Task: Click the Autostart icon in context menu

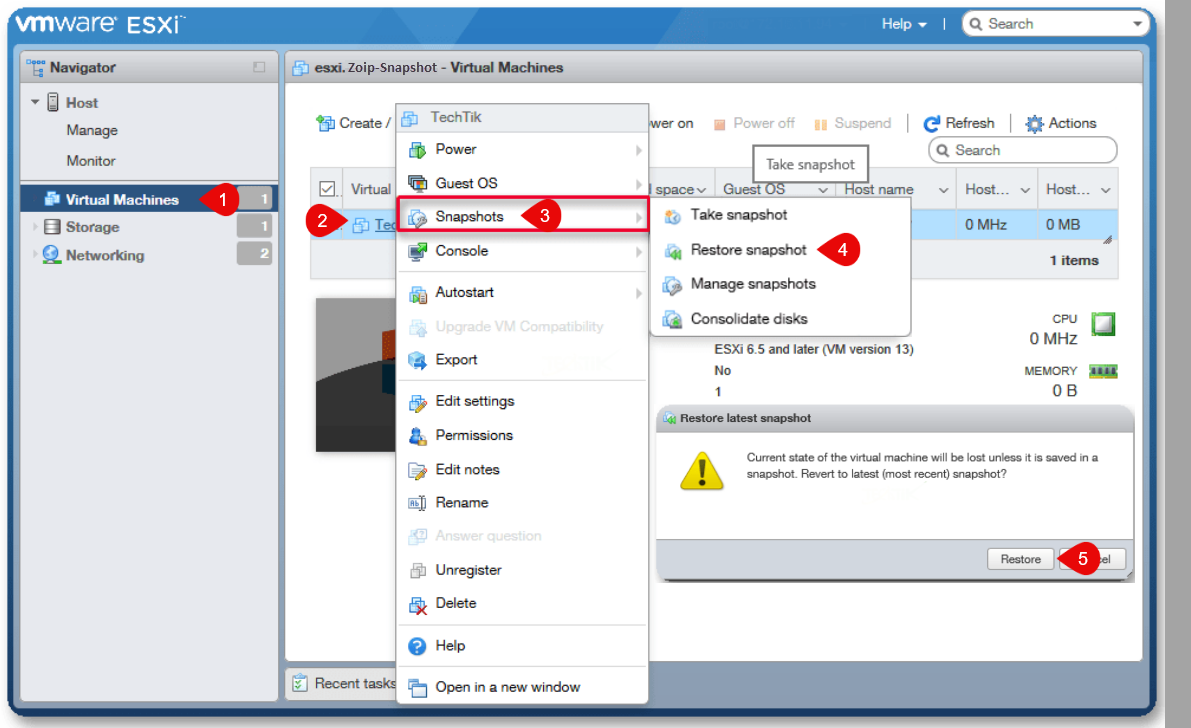Action: 417,293
